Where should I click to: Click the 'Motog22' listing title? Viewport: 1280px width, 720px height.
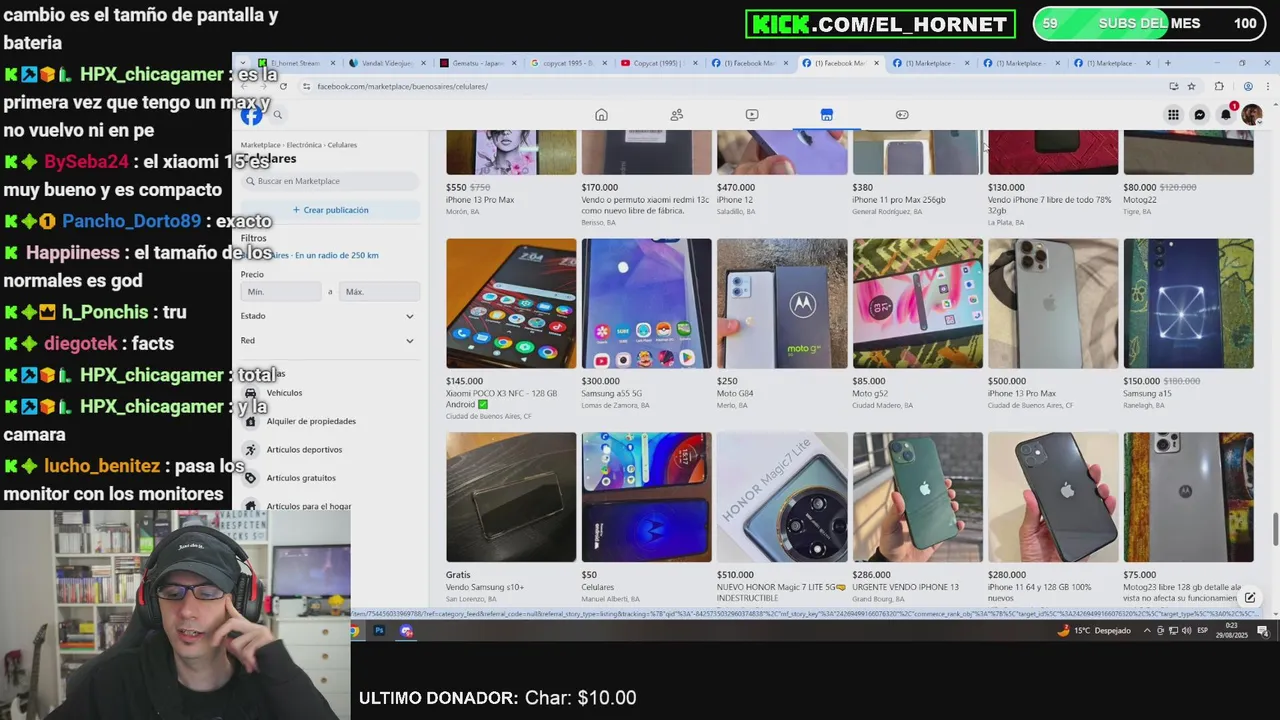1140,200
